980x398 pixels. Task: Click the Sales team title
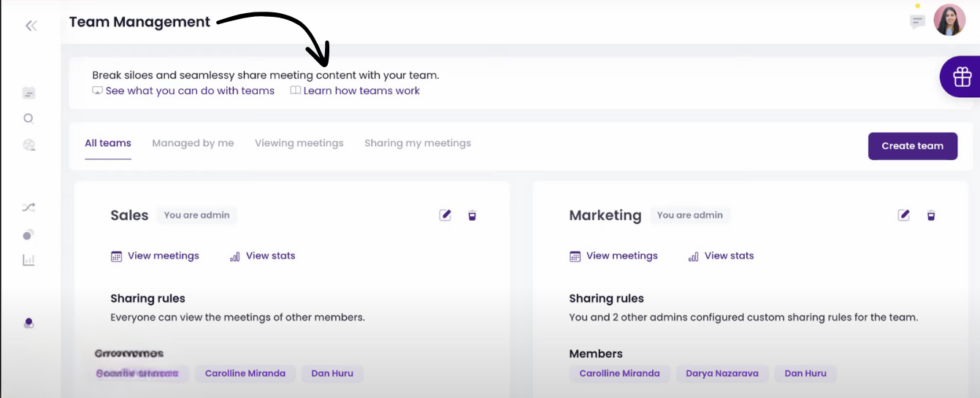pos(129,216)
